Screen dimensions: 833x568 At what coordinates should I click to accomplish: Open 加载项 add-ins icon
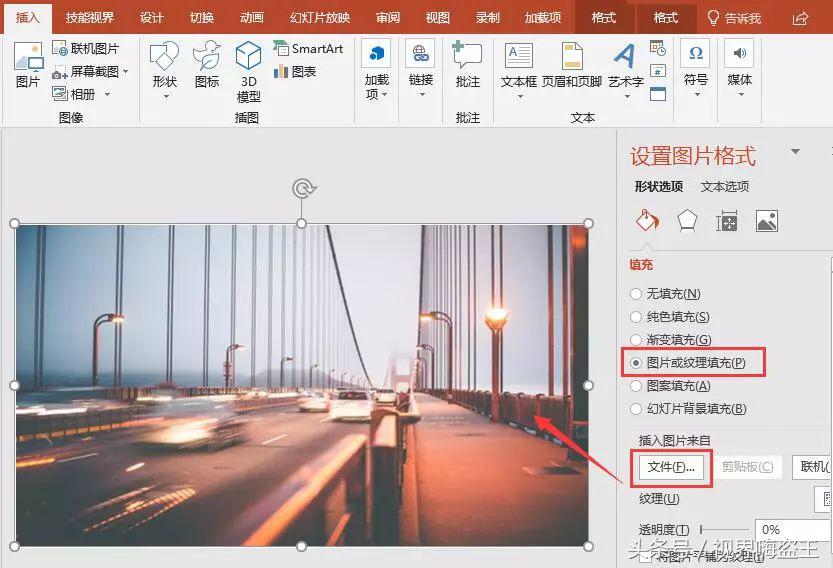(377, 53)
